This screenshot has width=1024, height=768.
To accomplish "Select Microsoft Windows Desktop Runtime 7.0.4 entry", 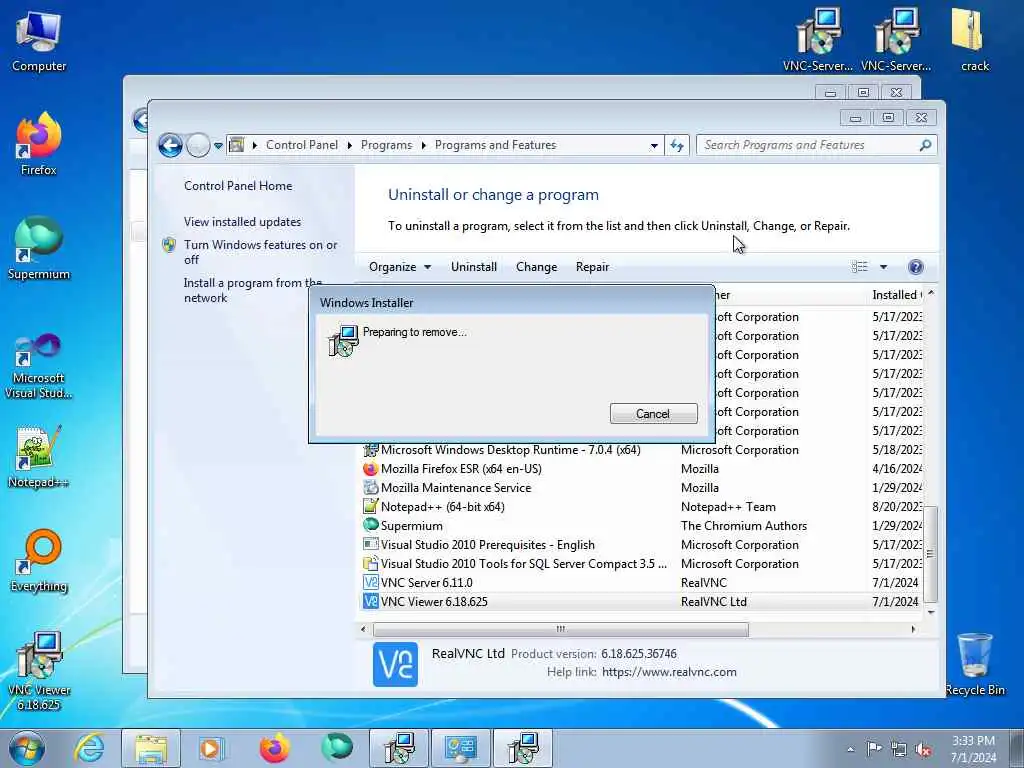I will tap(641, 450).
